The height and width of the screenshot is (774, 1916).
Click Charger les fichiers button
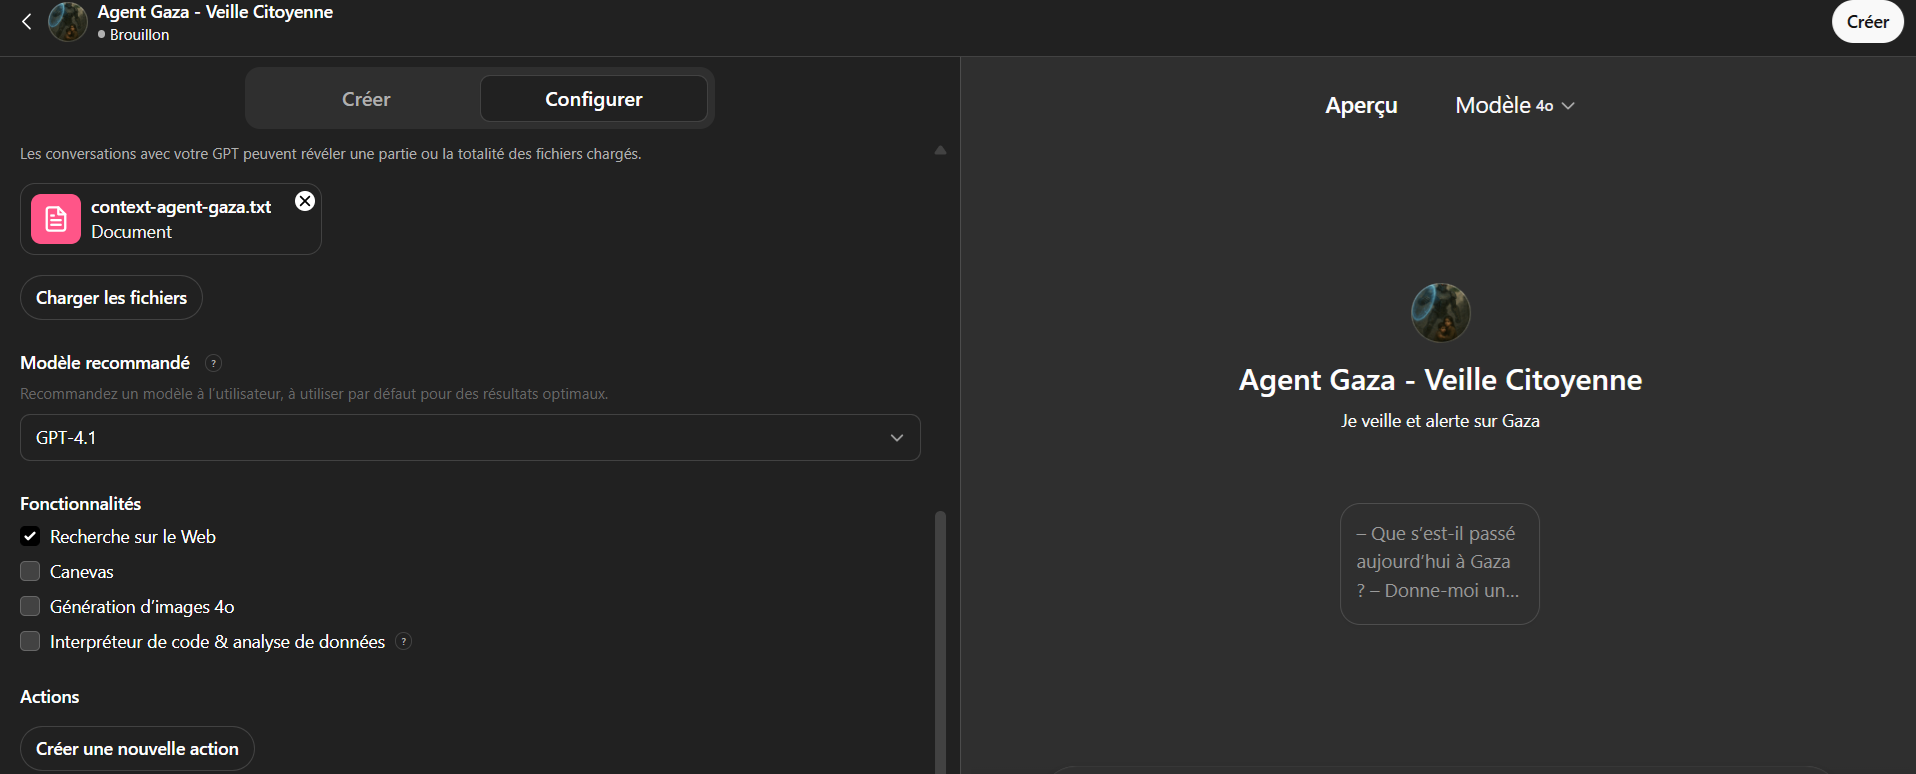[x=111, y=298]
